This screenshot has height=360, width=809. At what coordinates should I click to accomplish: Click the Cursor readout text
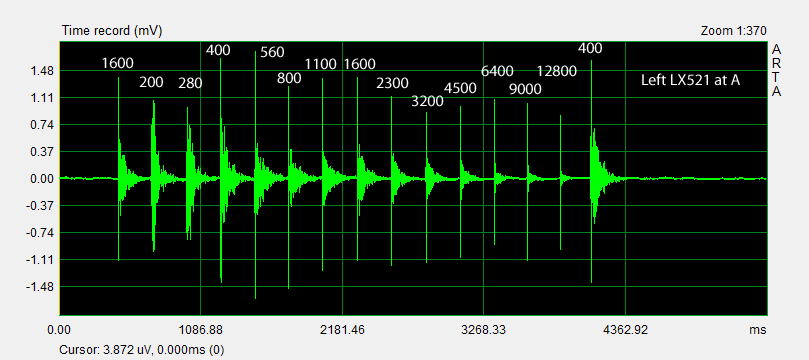pyautogui.click(x=142, y=350)
